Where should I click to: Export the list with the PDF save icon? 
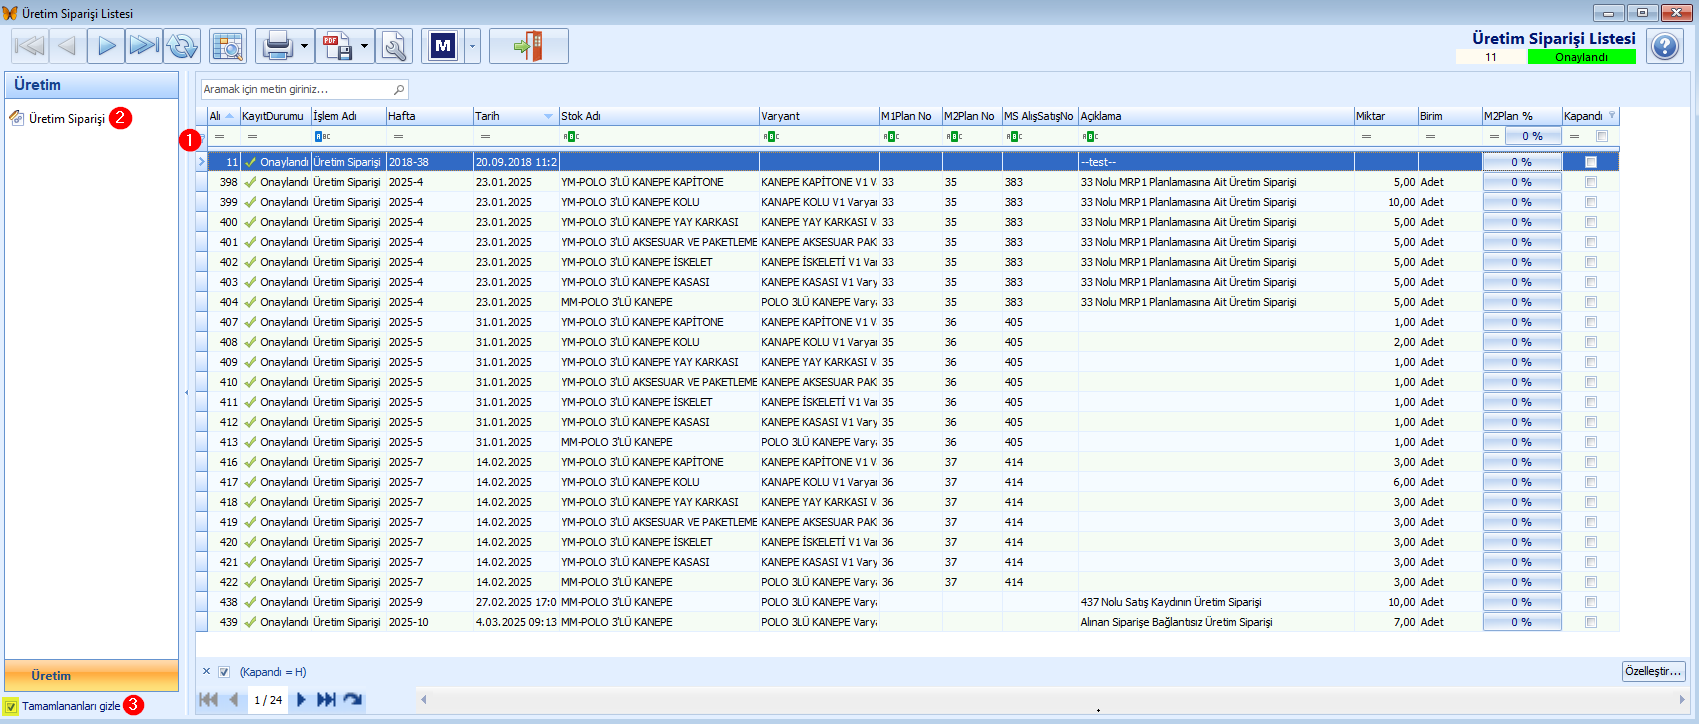[x=337, y=46]
